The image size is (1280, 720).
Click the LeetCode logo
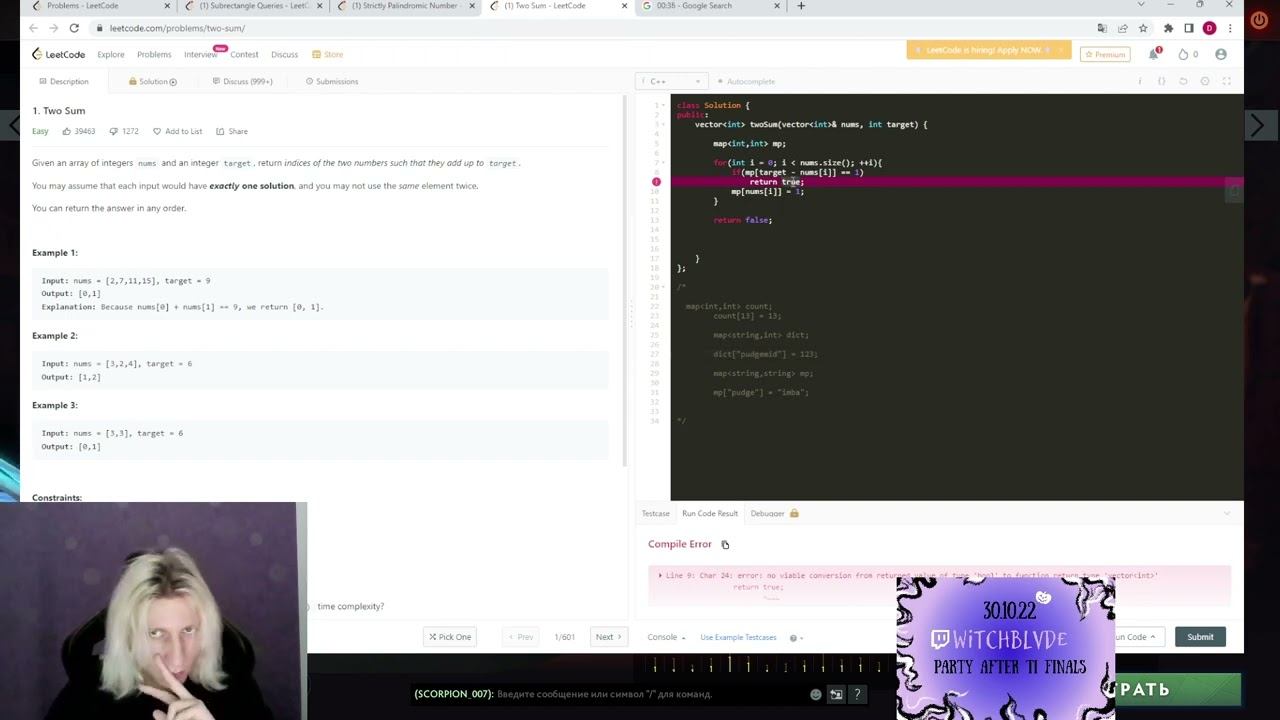(x=58, y=54)
